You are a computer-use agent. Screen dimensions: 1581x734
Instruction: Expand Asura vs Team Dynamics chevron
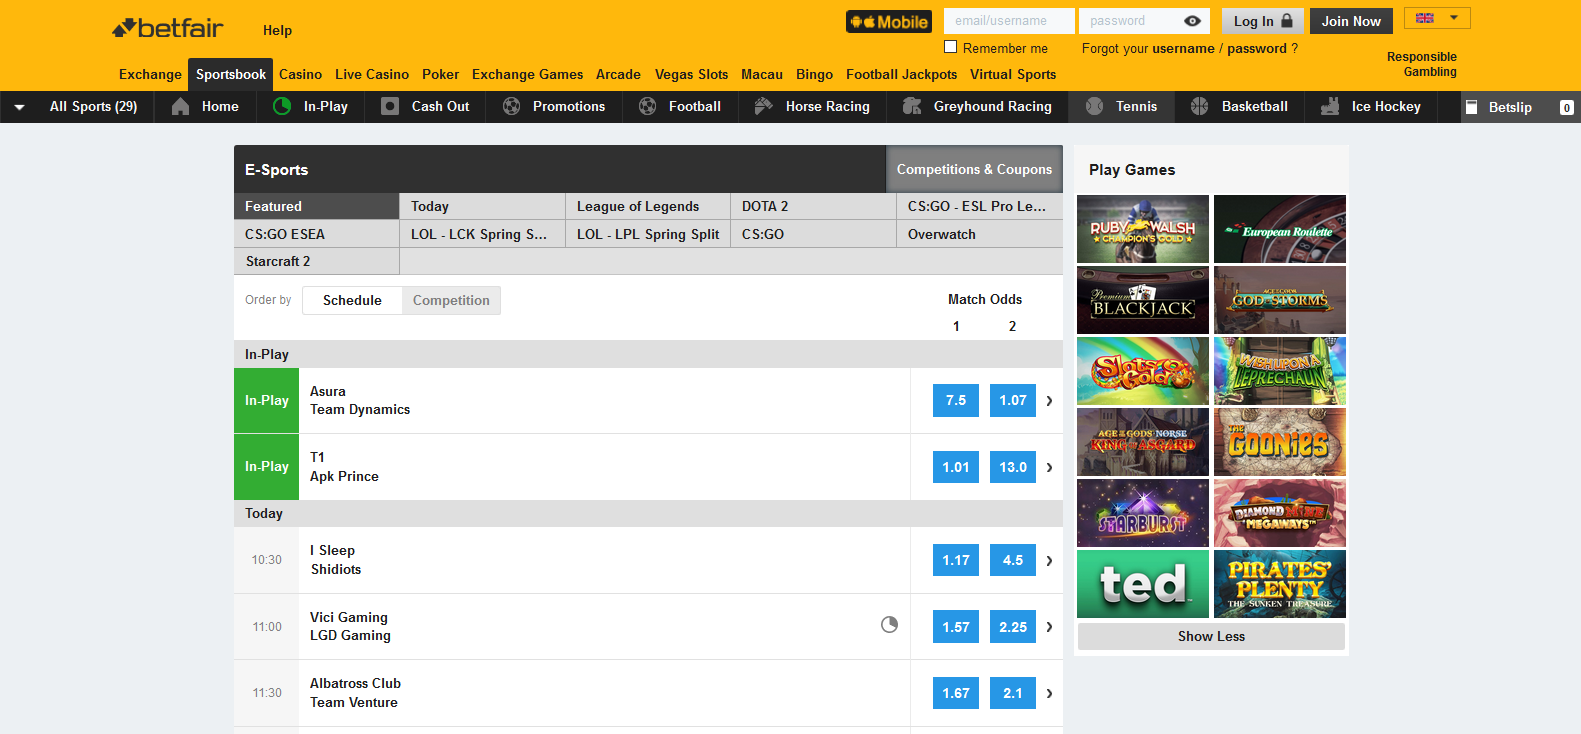tap(1049, 400)
